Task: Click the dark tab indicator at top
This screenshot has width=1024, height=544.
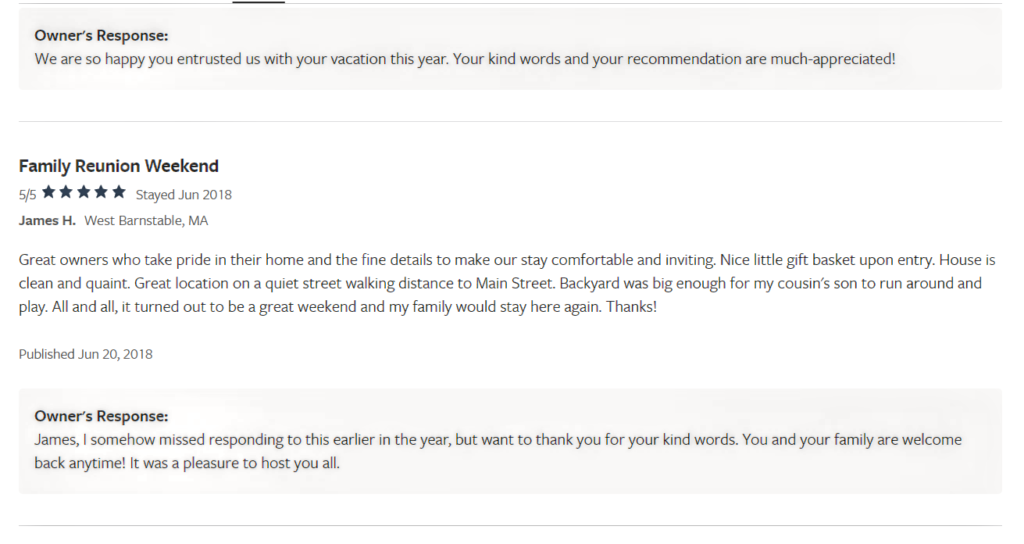Action: 259,2
